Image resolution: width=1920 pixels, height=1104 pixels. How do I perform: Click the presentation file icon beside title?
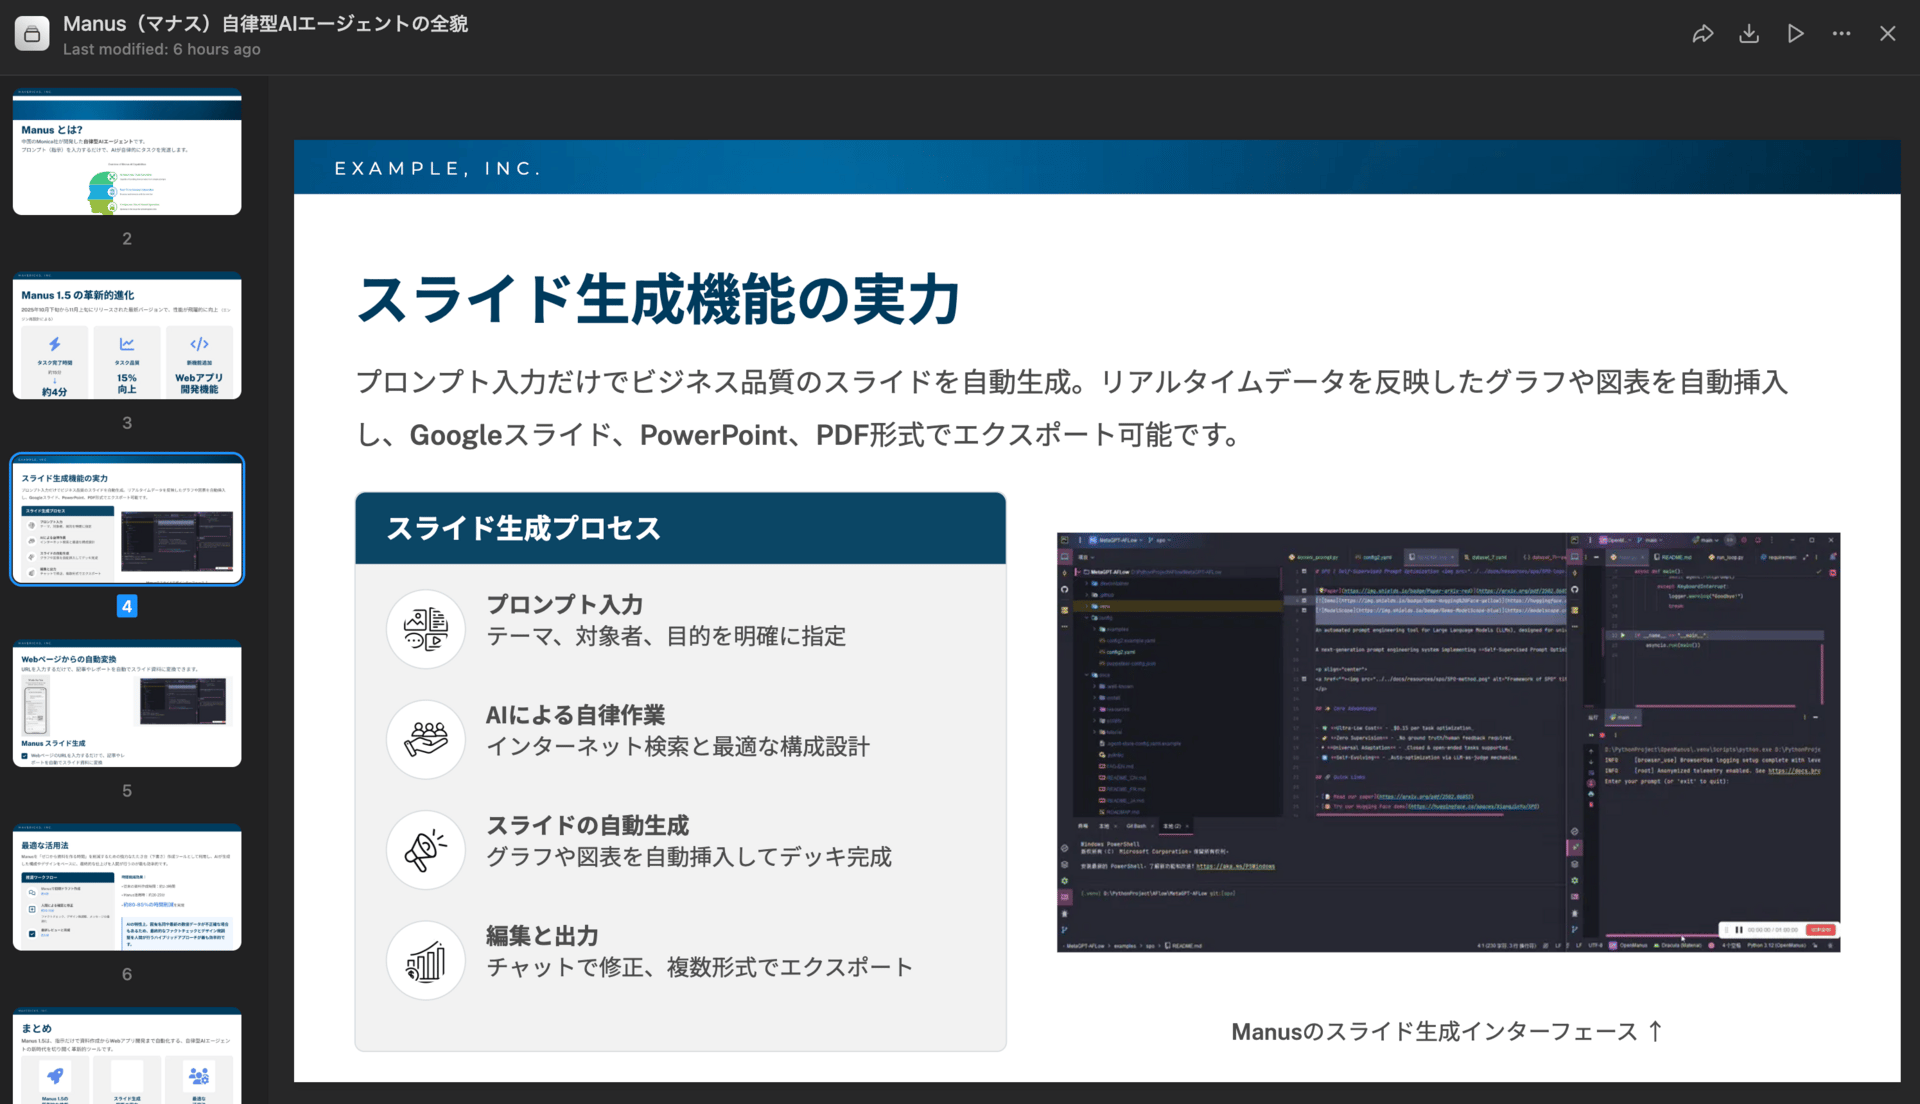[32, 34]
